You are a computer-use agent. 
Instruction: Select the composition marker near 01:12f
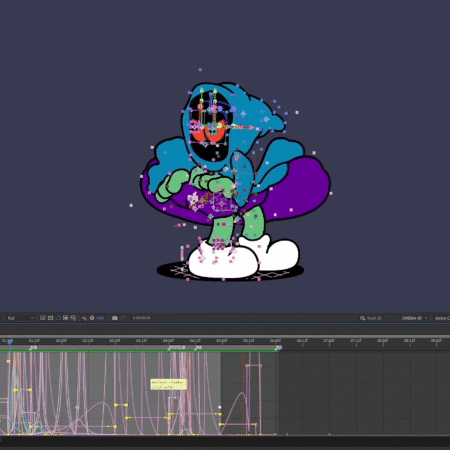coord(33,348)
